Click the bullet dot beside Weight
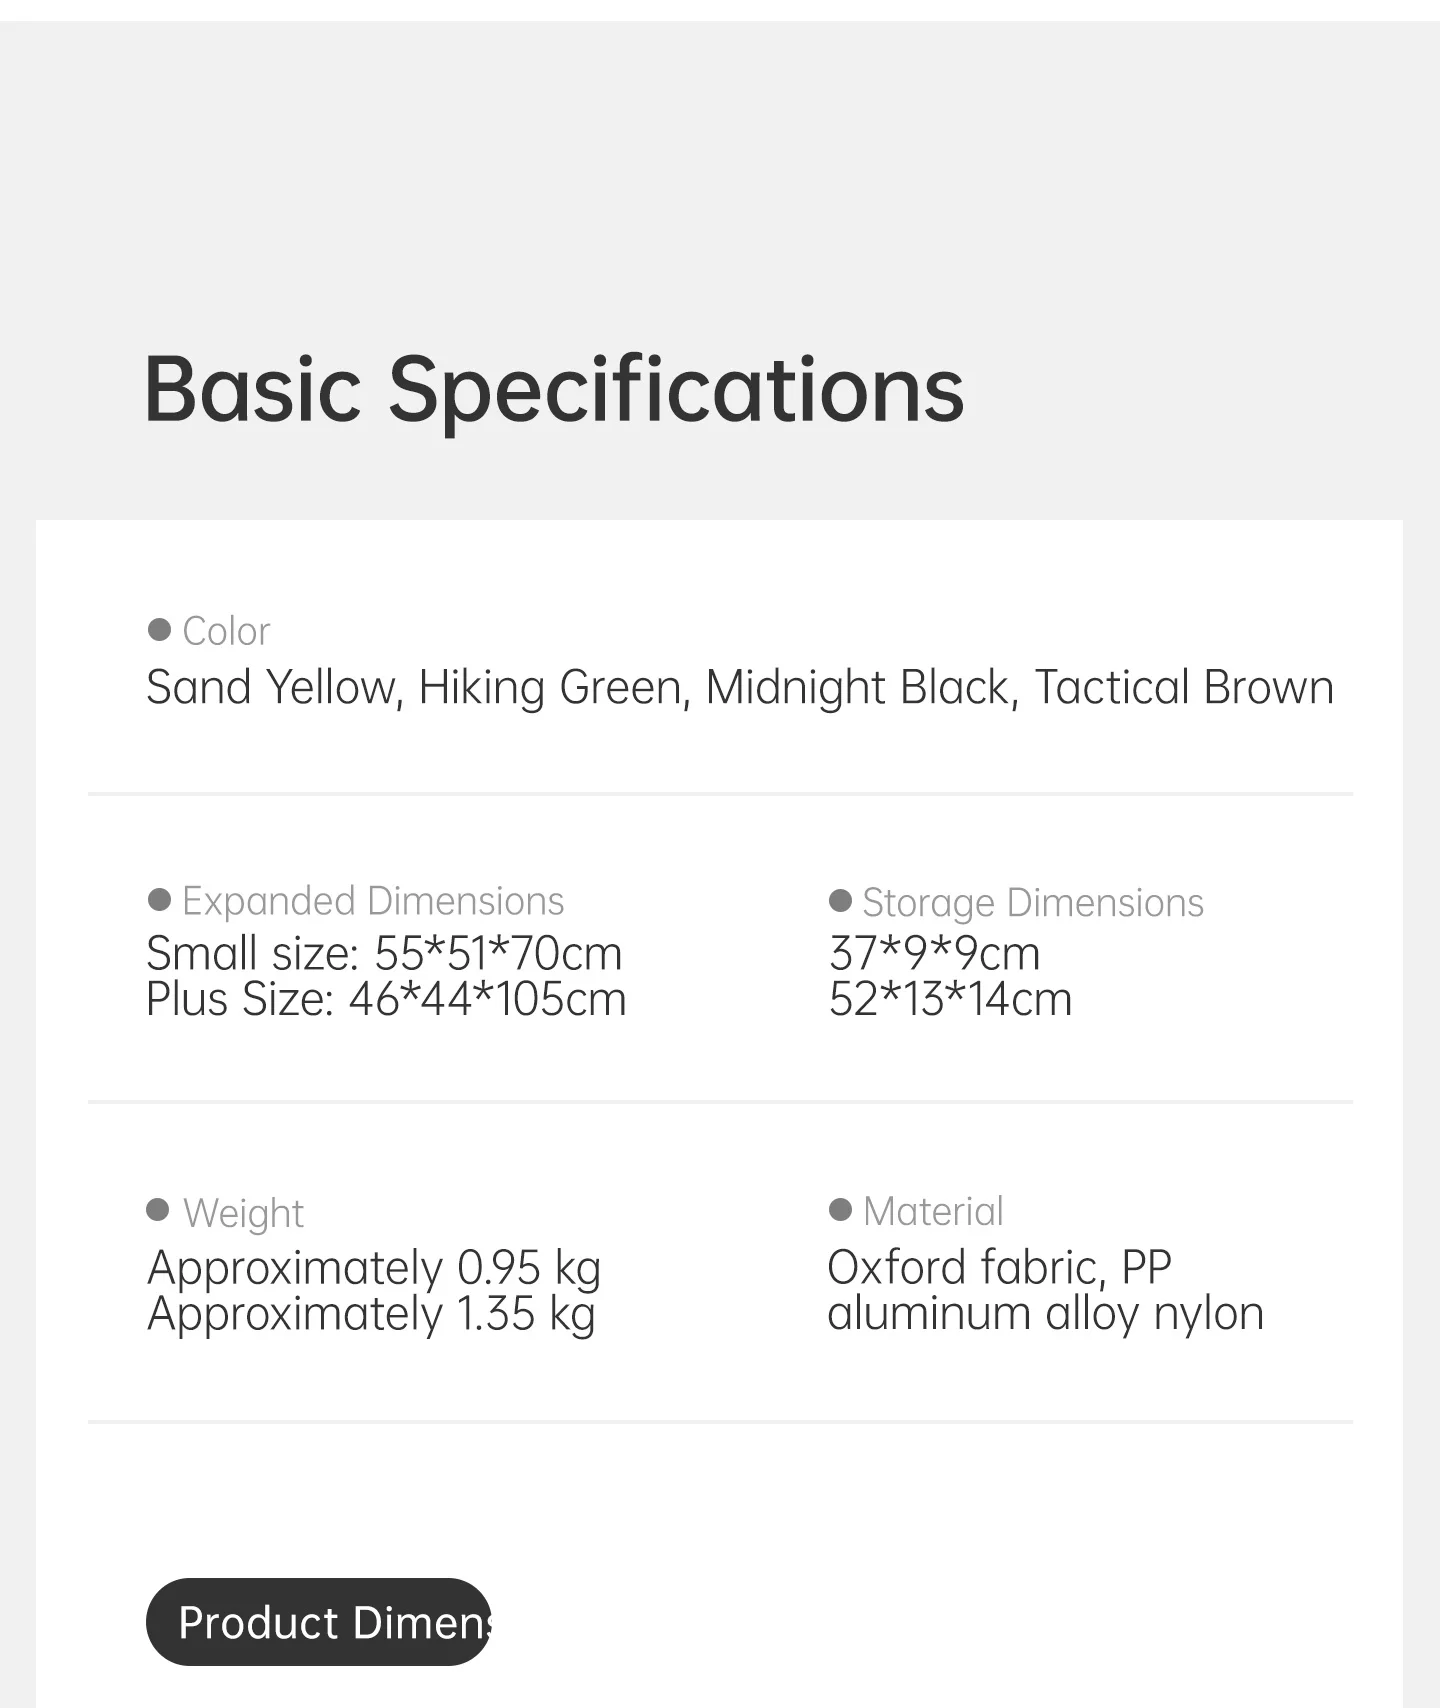 (x=158, y=1210)
